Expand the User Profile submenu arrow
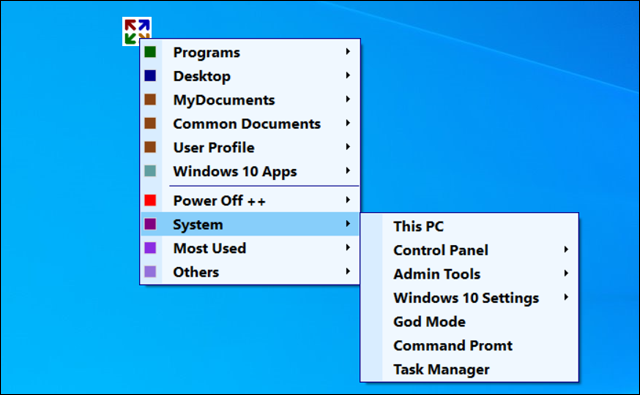 (x=348, y=146)
